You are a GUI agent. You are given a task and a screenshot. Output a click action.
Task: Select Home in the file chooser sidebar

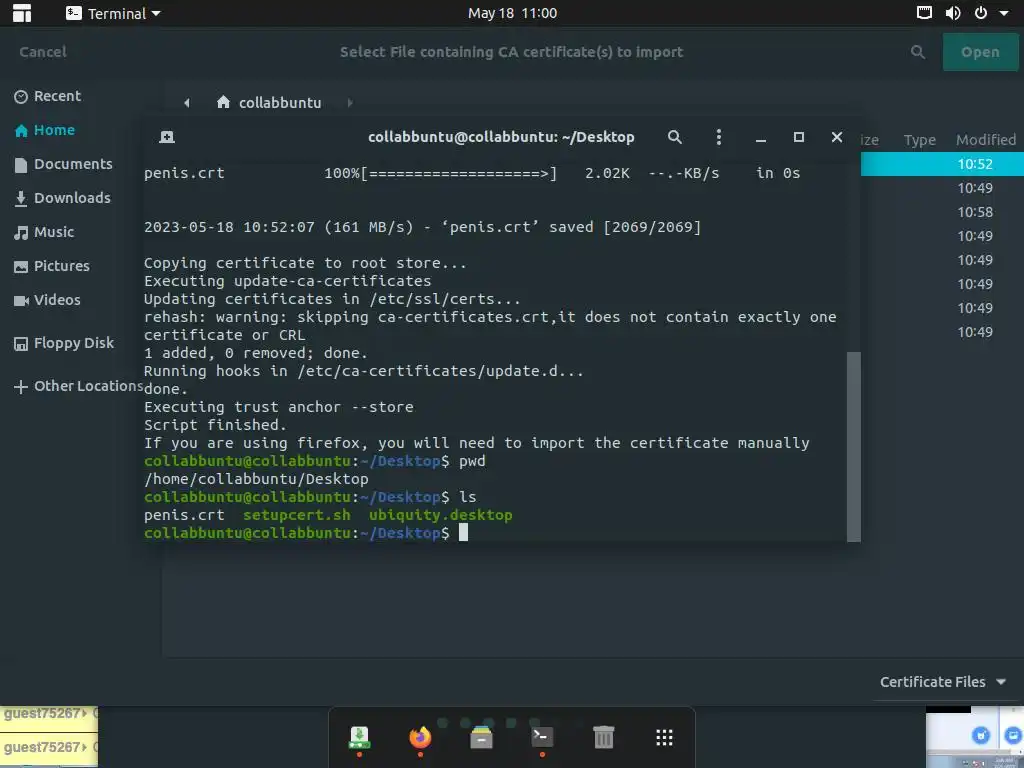click(x=45, y=130)
